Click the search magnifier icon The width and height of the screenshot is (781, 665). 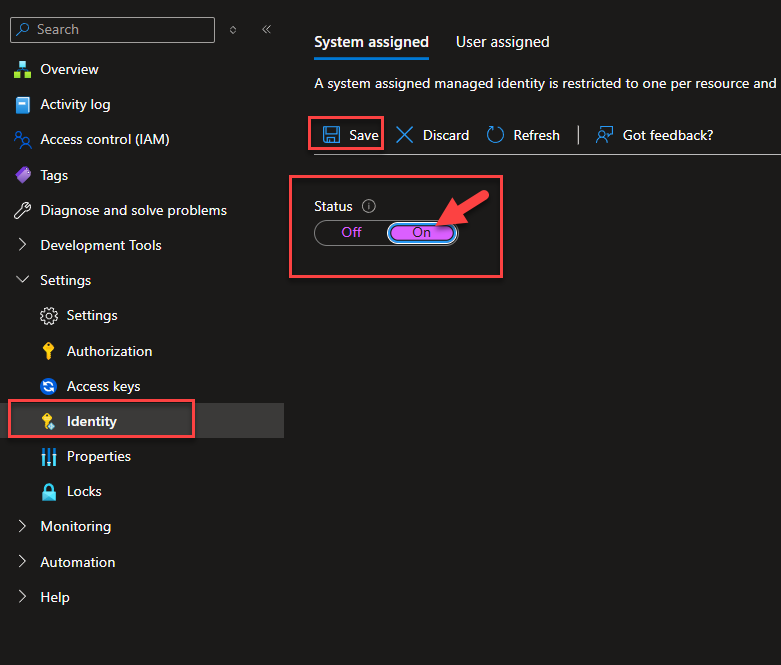point(23,29)
